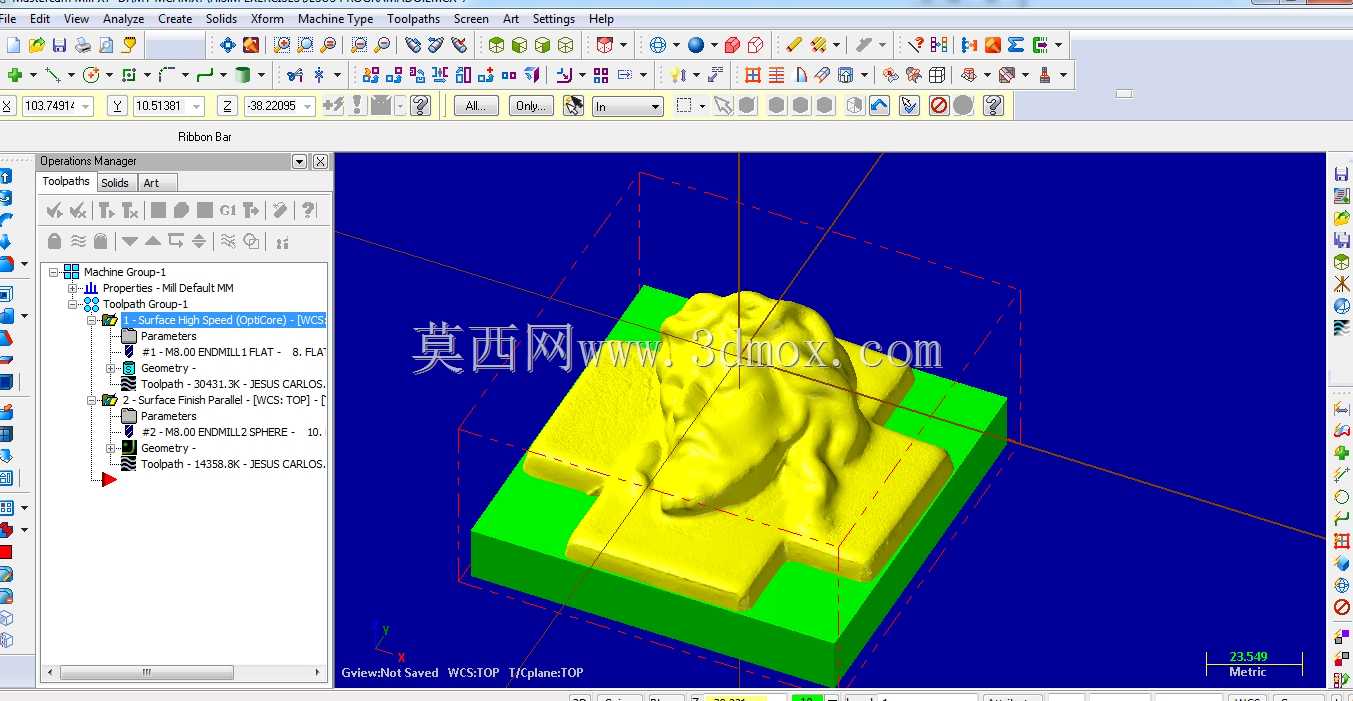Open Operations Manager panel dropdown arrow

[x=299, y=161]
